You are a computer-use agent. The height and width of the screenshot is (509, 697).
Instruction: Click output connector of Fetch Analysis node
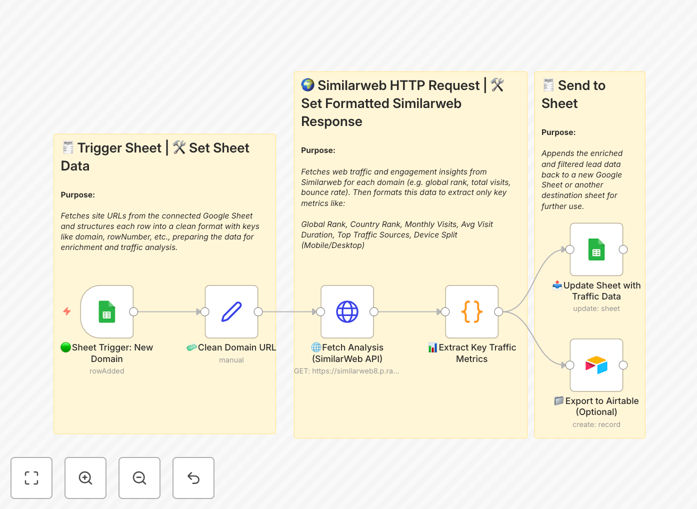[374, 312]
